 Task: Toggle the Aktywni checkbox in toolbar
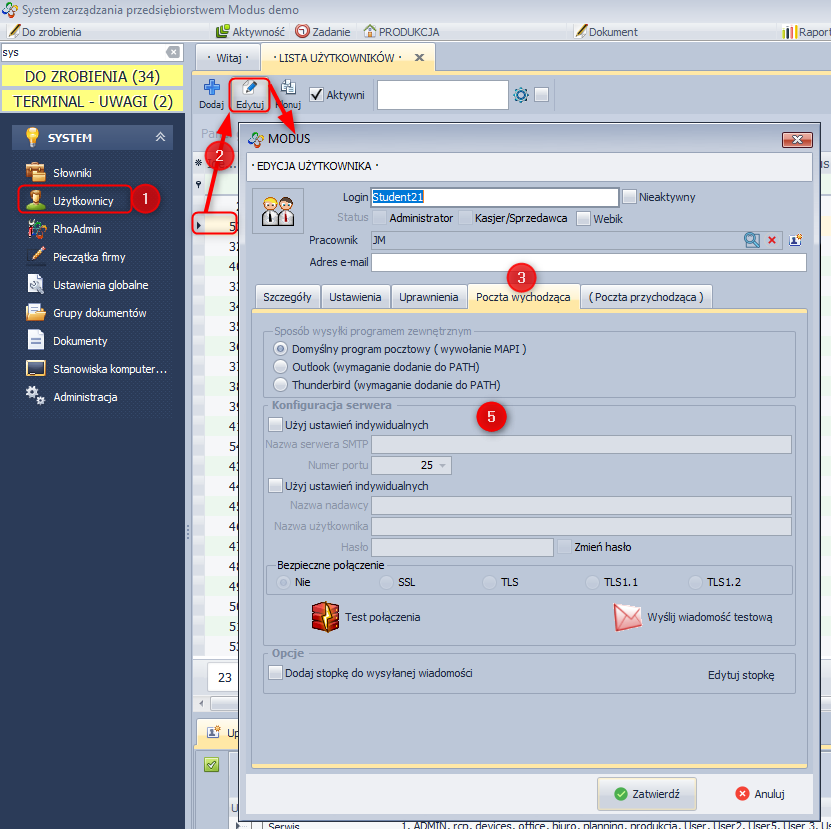pos(317,95)
